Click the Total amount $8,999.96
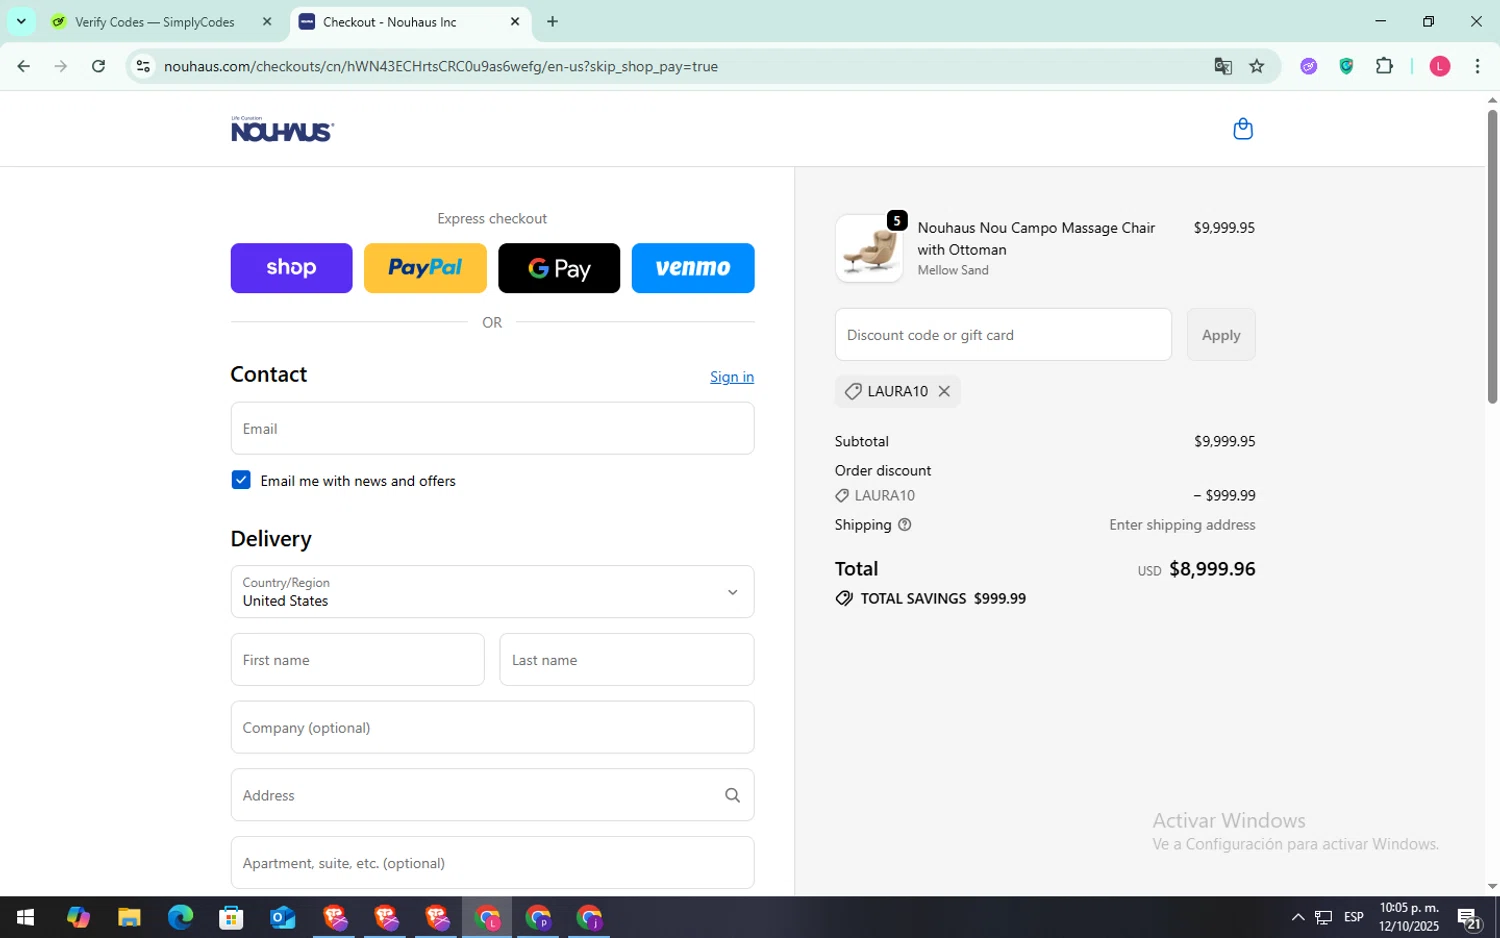The image size is (1500, 938). (x=1212, y=569)
